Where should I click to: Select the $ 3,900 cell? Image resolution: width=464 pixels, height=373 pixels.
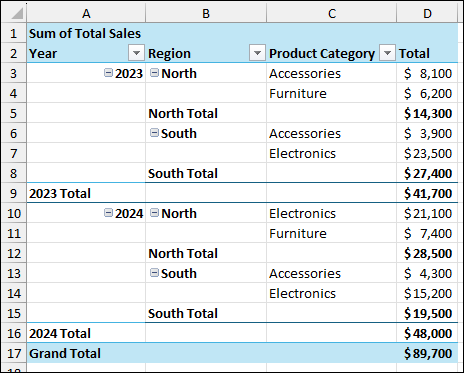[x=427, y=133]
